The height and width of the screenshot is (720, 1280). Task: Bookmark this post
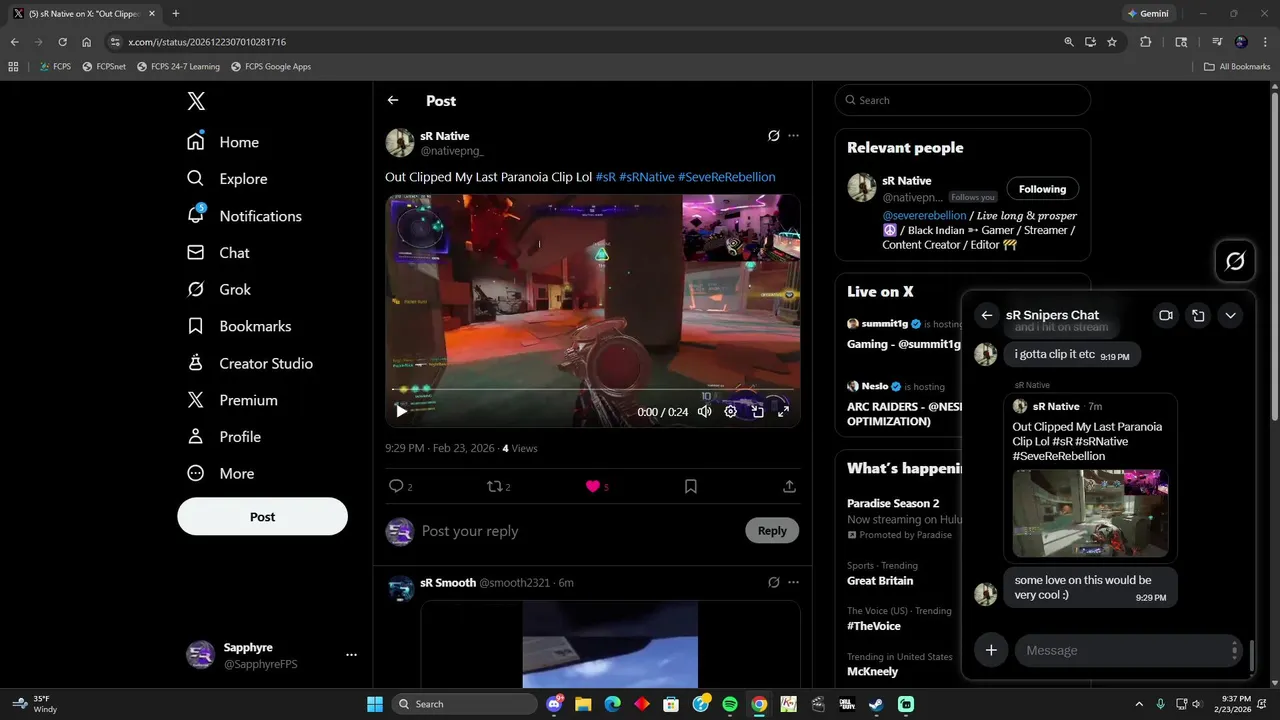tap(690, 486)
